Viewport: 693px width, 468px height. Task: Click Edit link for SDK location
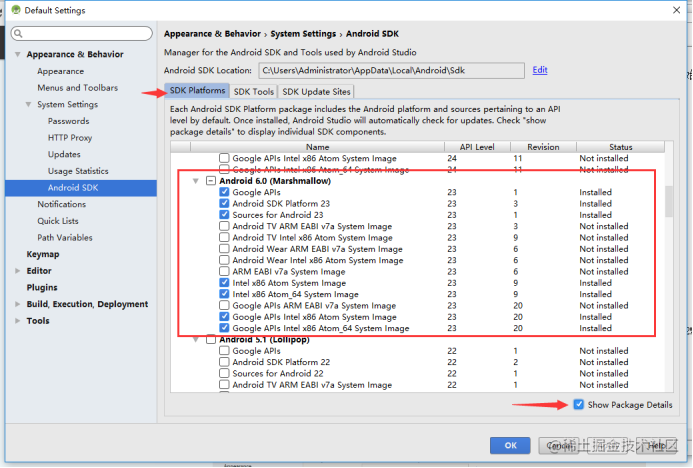click(540, 70)
